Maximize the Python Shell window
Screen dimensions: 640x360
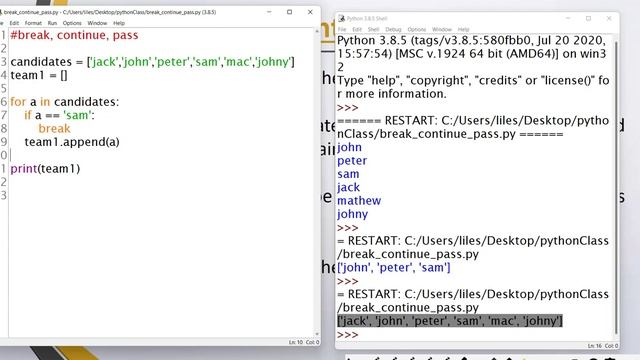(588, 18)
